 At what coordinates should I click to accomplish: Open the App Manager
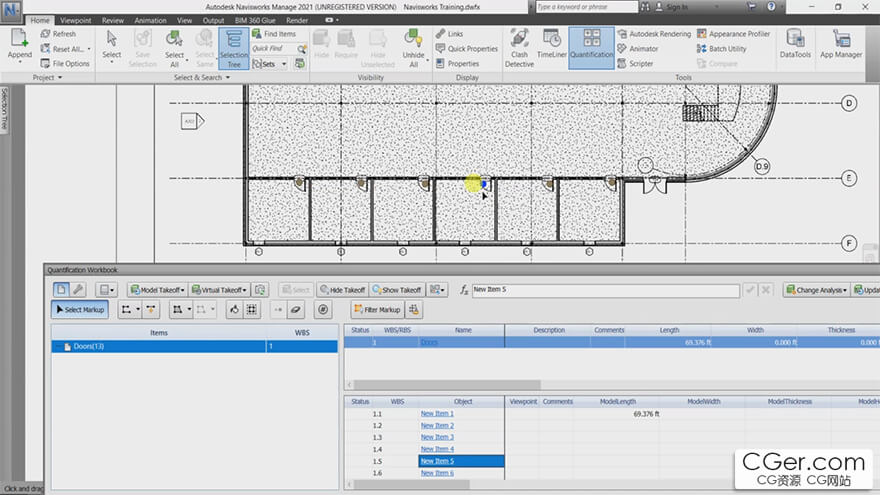(841, 44)
